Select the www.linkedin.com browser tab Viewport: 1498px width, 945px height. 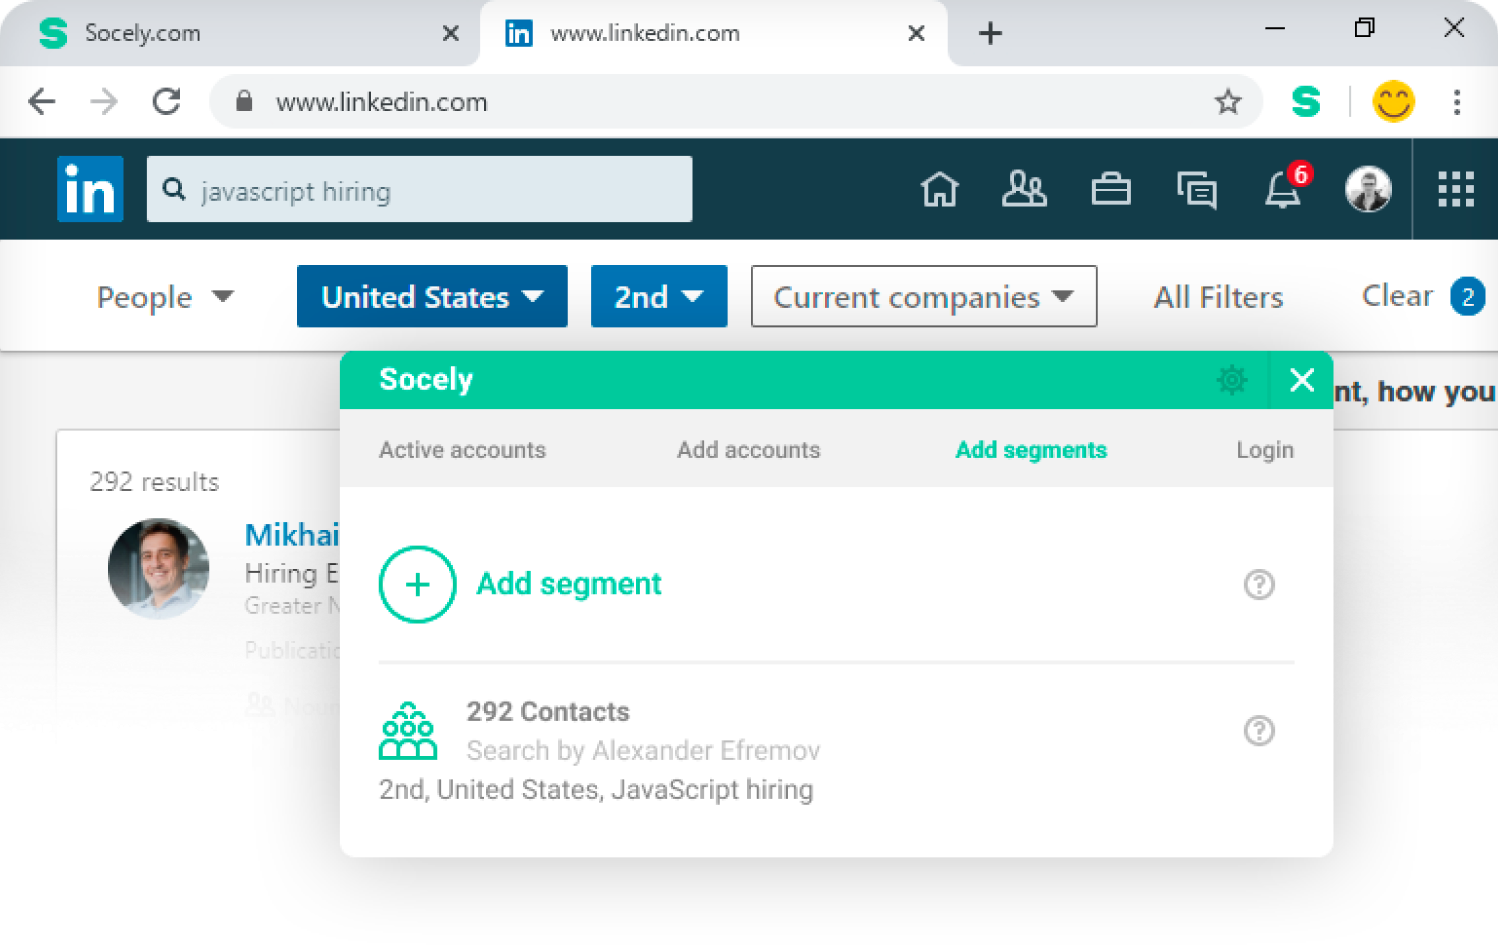[x=714, y=34]
